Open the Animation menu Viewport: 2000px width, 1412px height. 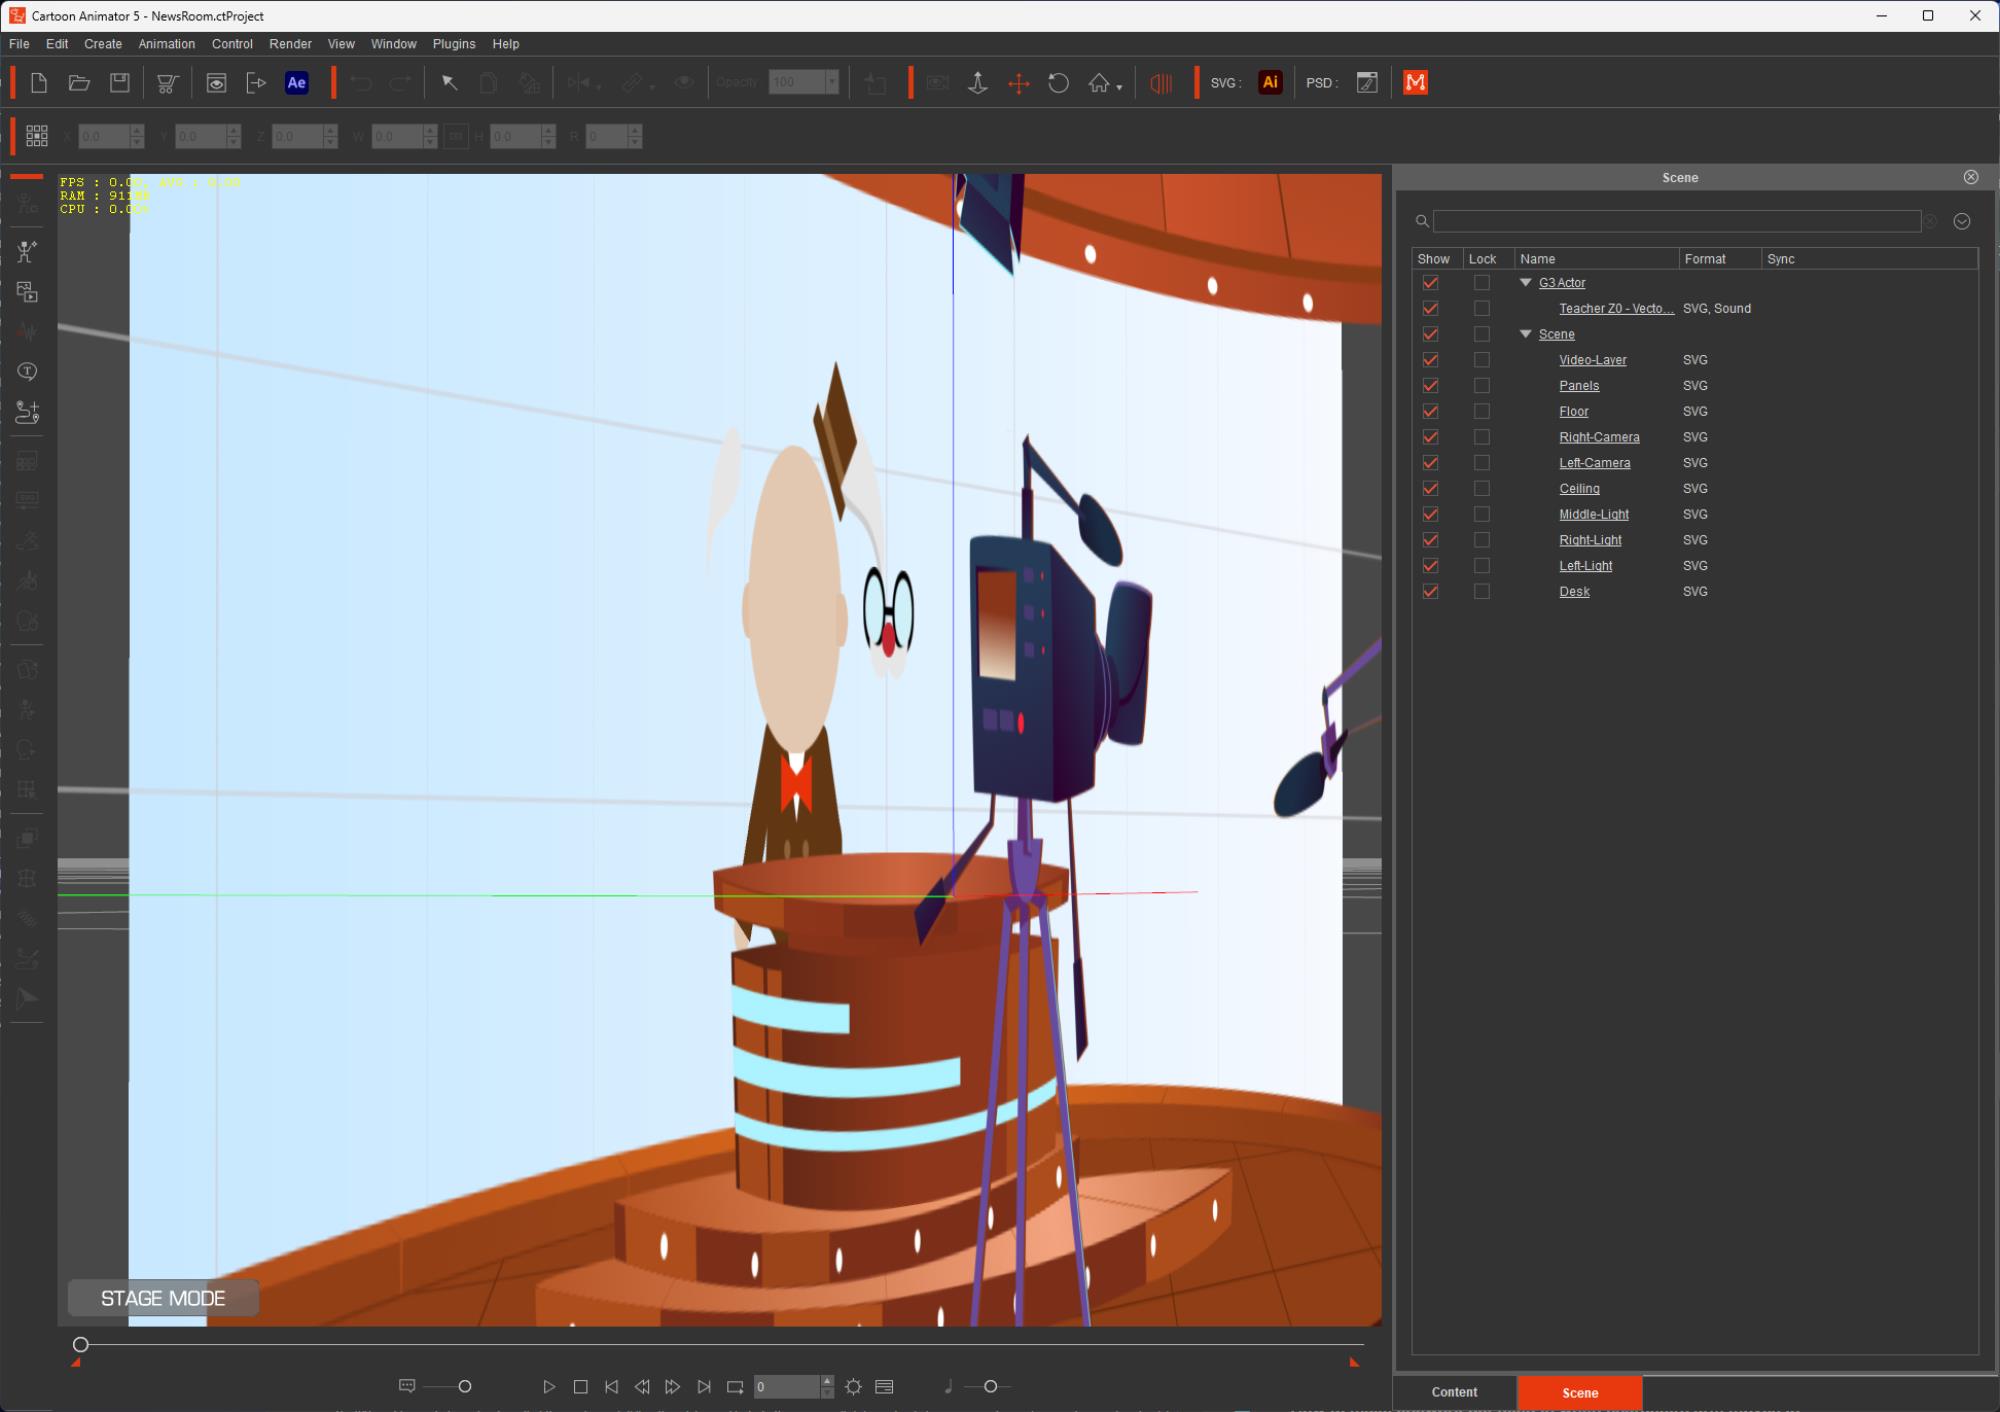tap(167, 44)
